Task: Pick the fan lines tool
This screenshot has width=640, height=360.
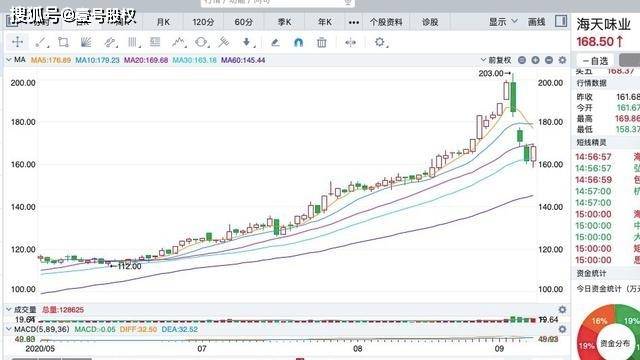Action: tap(86, 42)
